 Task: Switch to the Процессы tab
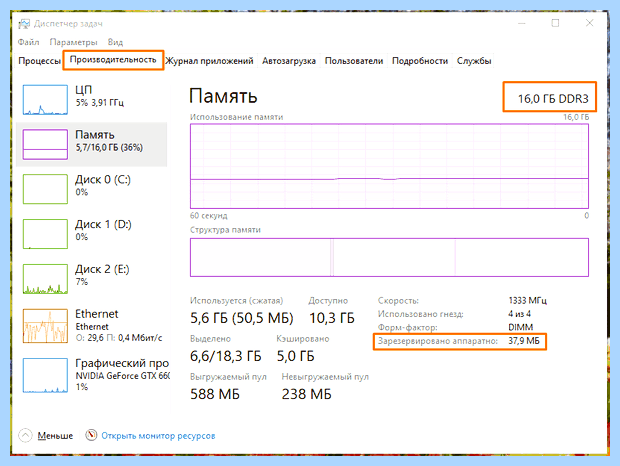click(39, 61)
